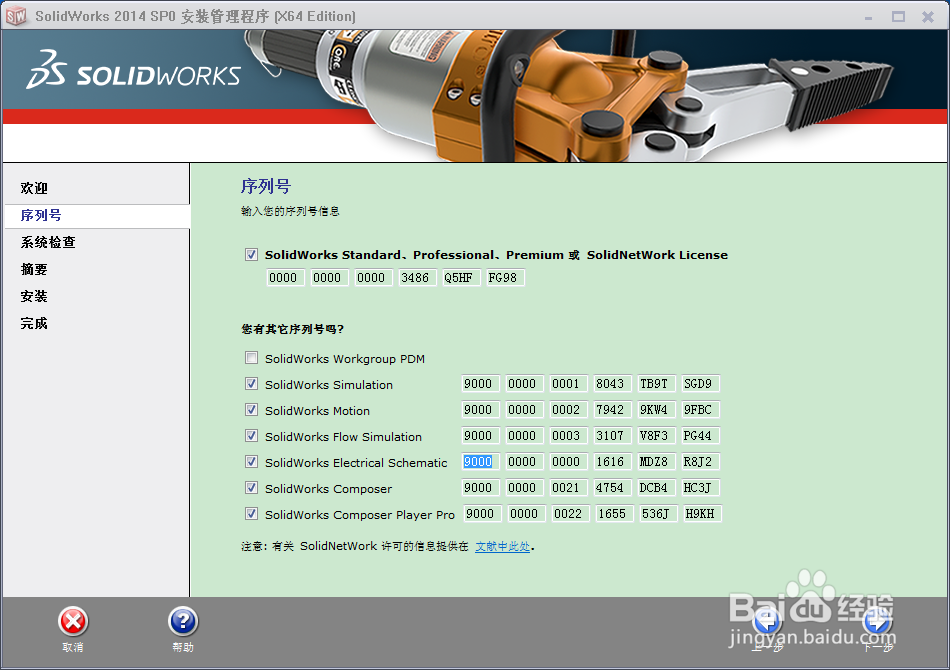Open the System Check (系统检查) step

point(48,242)
